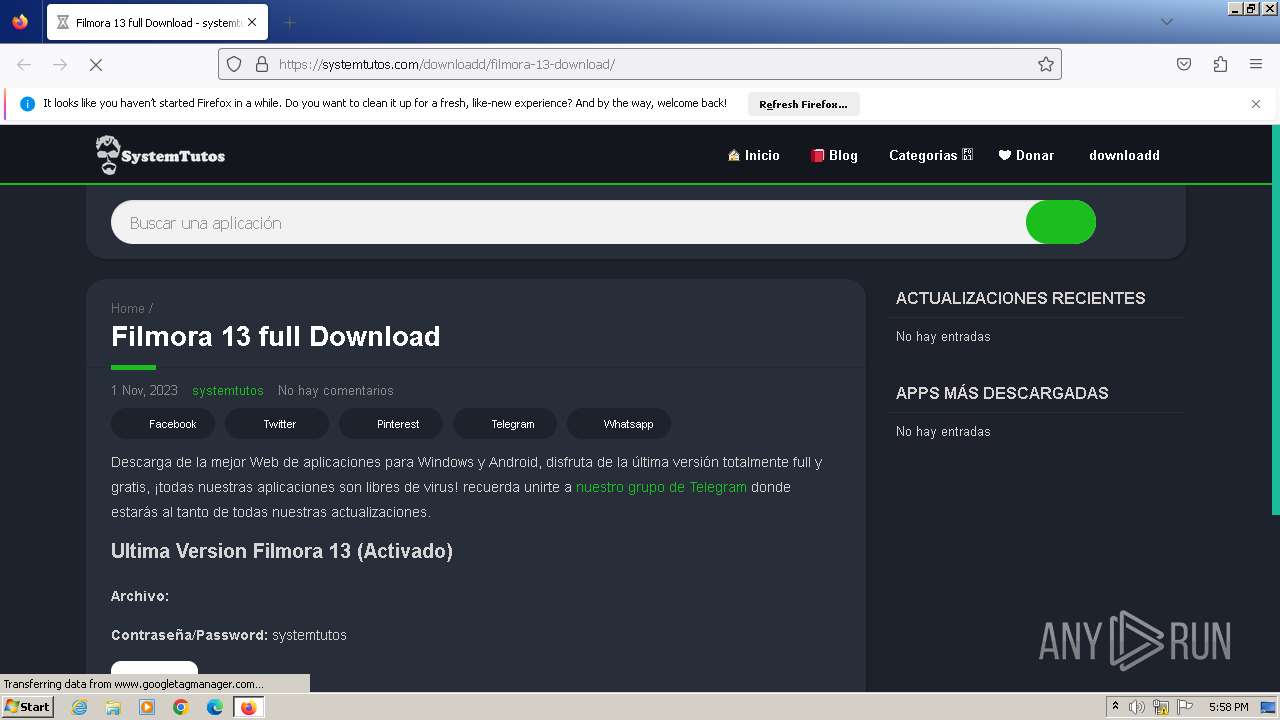Open the Inicio menu item
The image size is (1280, 720).
click(x=753, y=155)
